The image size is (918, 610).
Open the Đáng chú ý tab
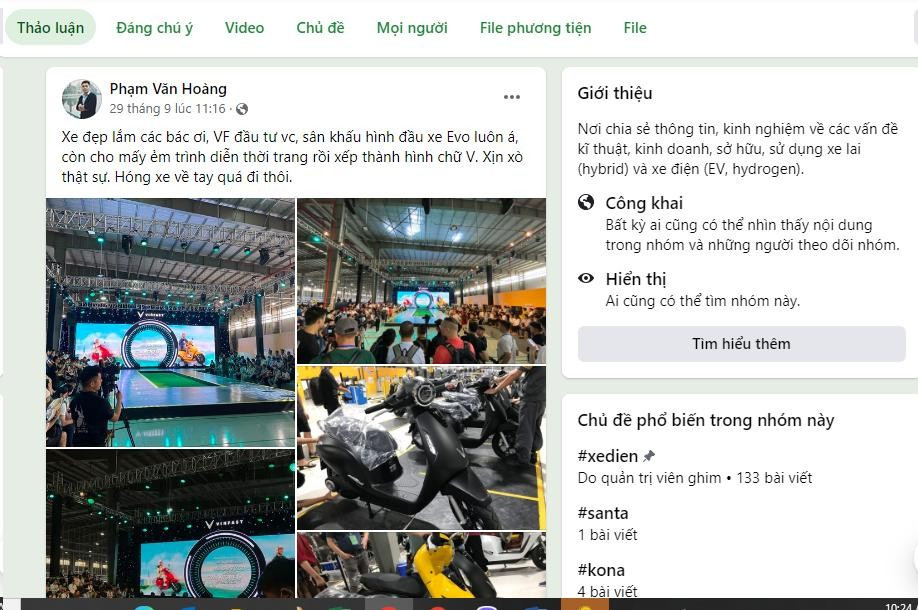coord(155,28)
